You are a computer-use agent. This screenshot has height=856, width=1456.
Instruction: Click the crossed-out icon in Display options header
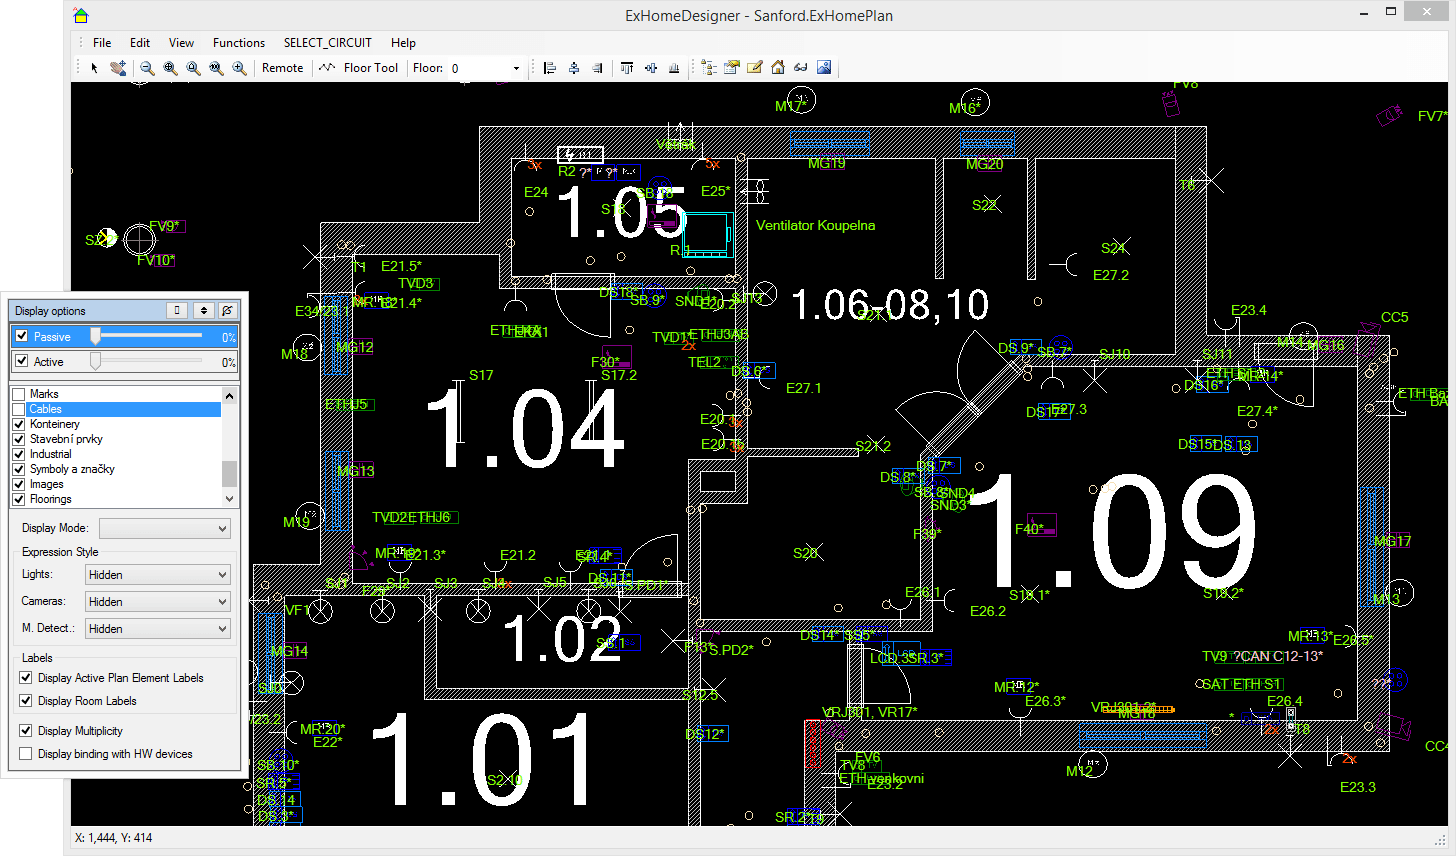(227, 311)
